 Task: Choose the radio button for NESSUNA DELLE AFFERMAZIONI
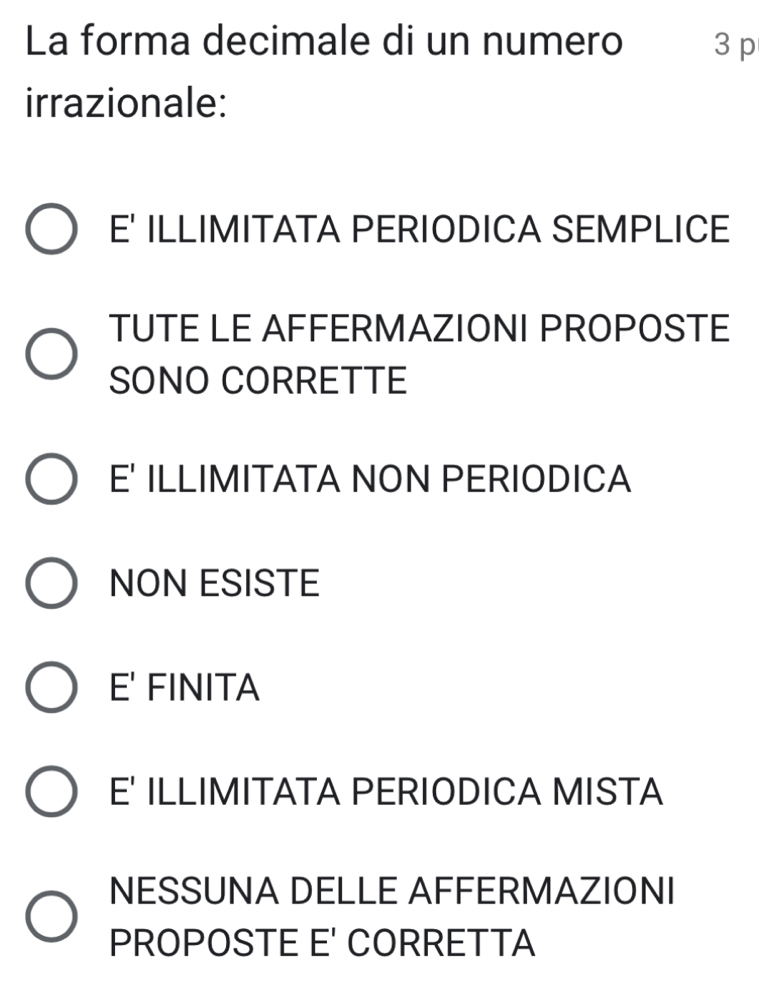point(50,917)
